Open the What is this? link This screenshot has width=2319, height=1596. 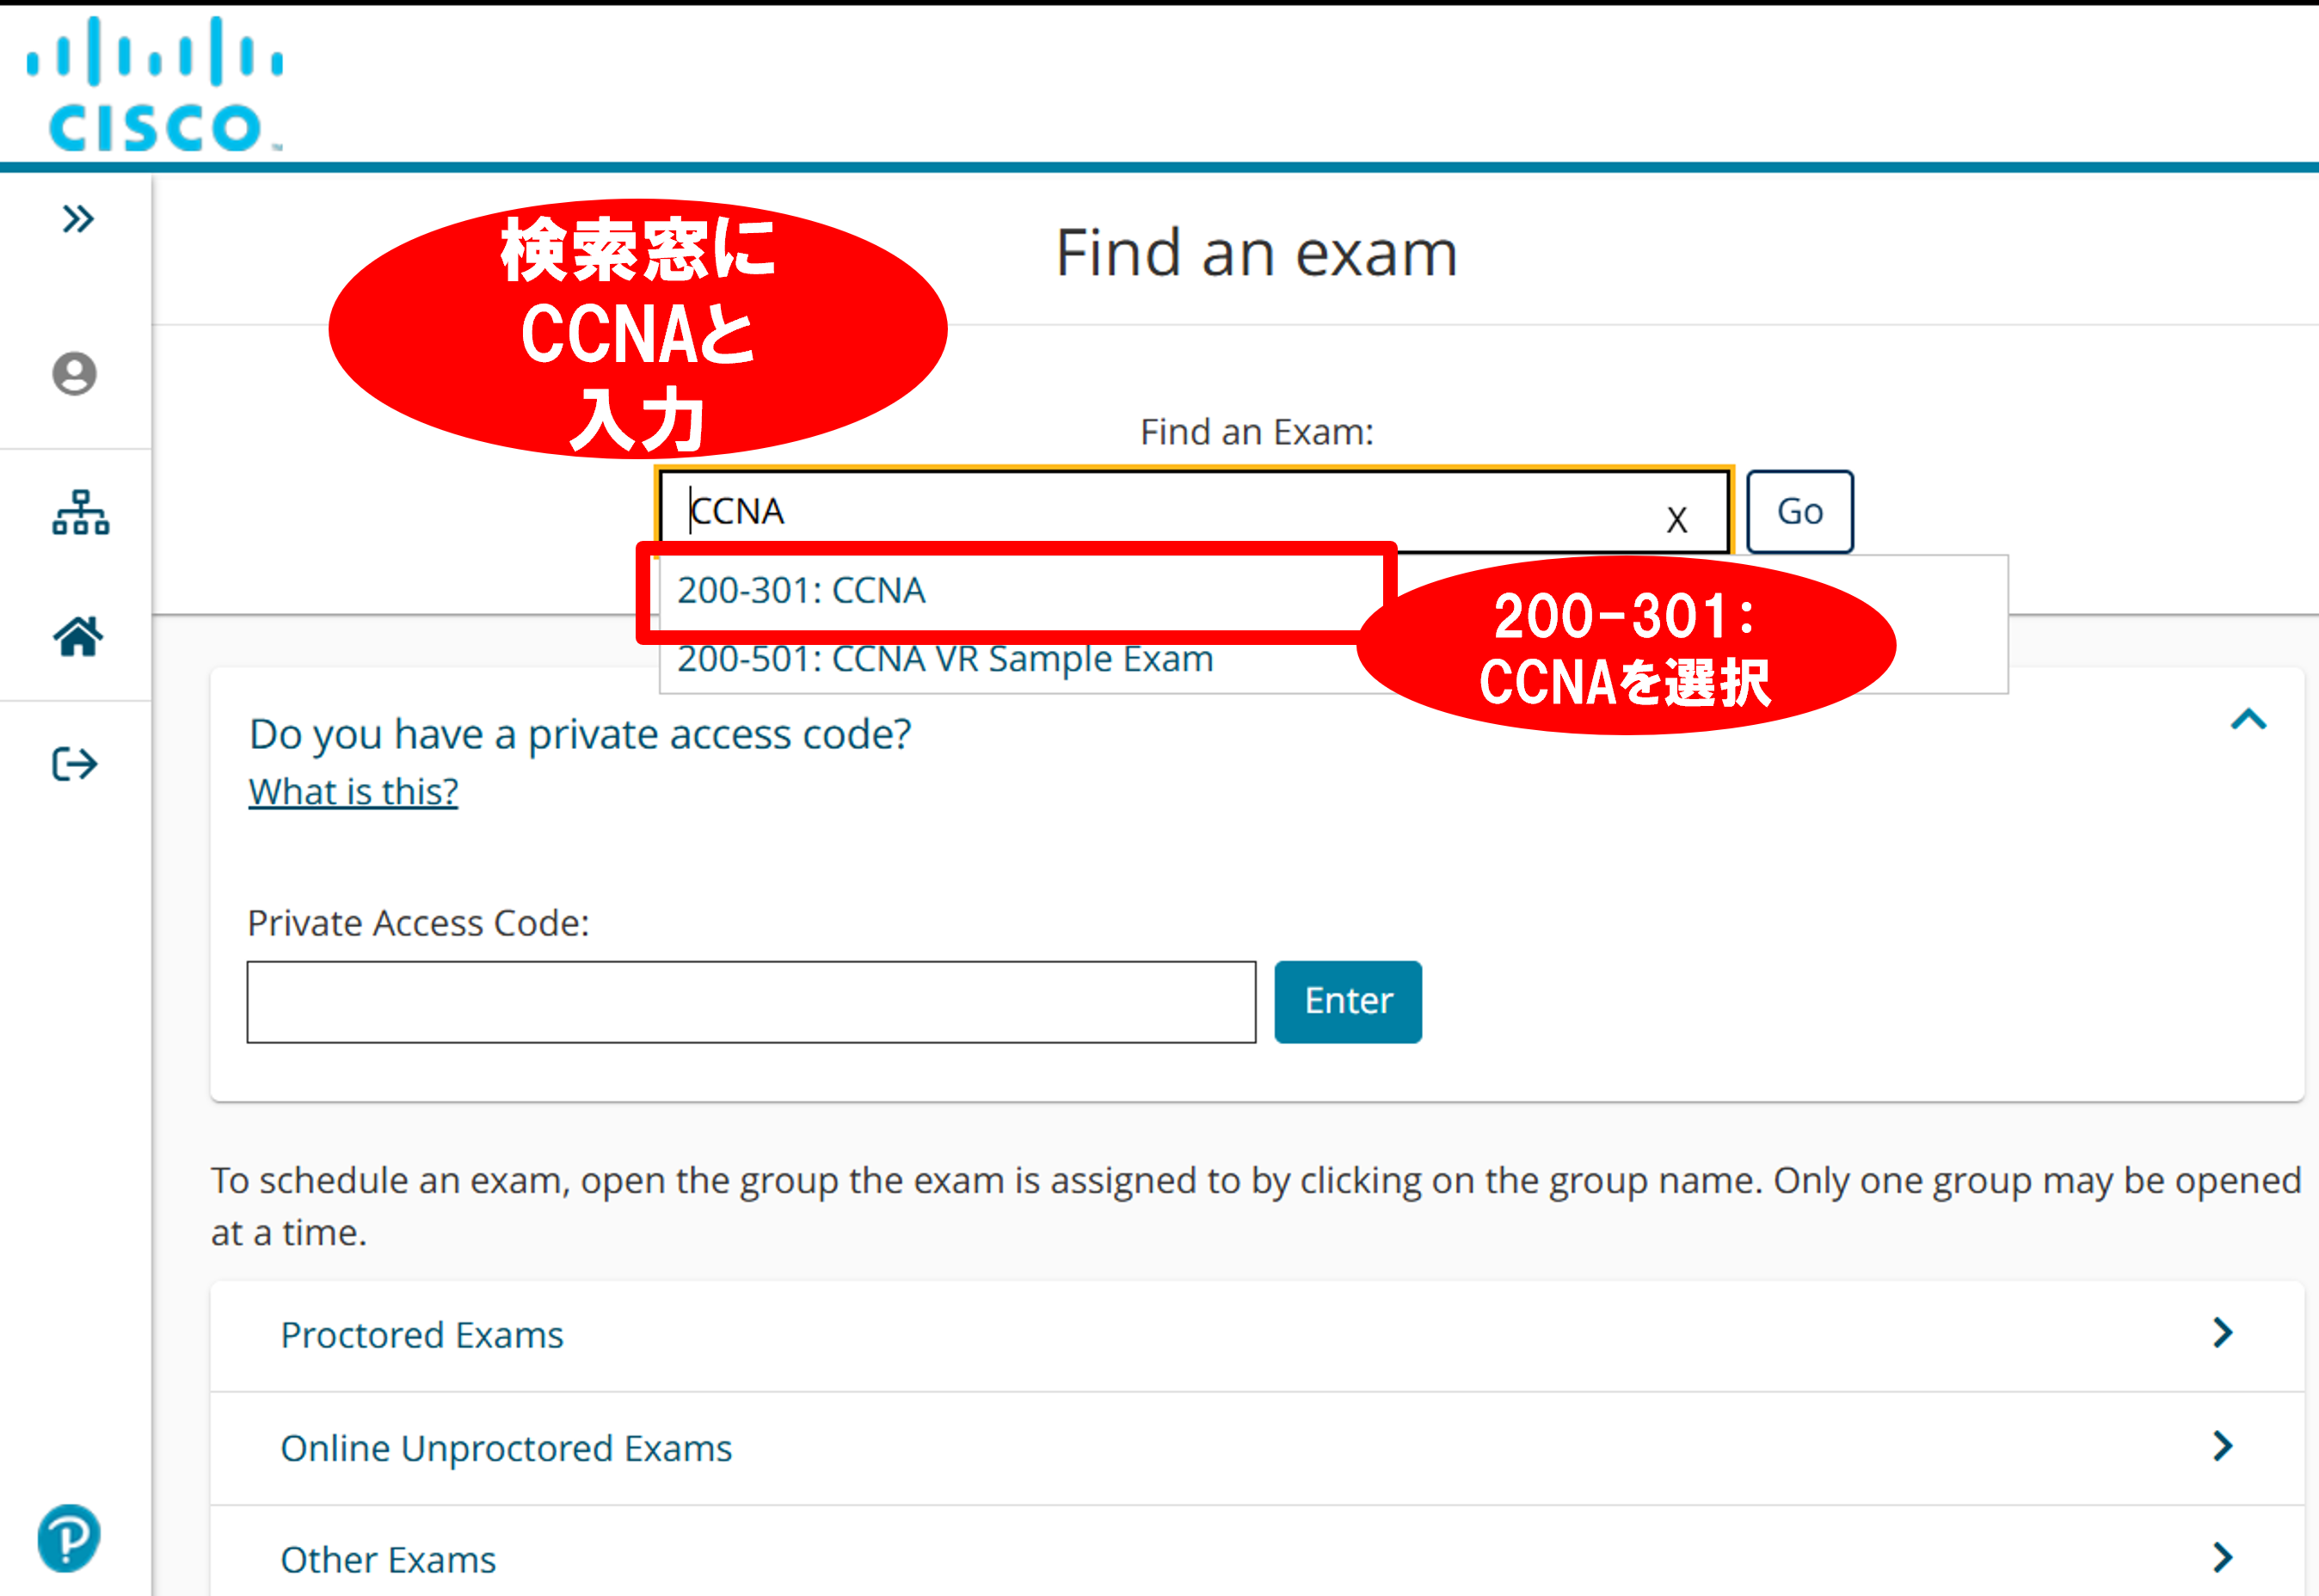point(353,791)
